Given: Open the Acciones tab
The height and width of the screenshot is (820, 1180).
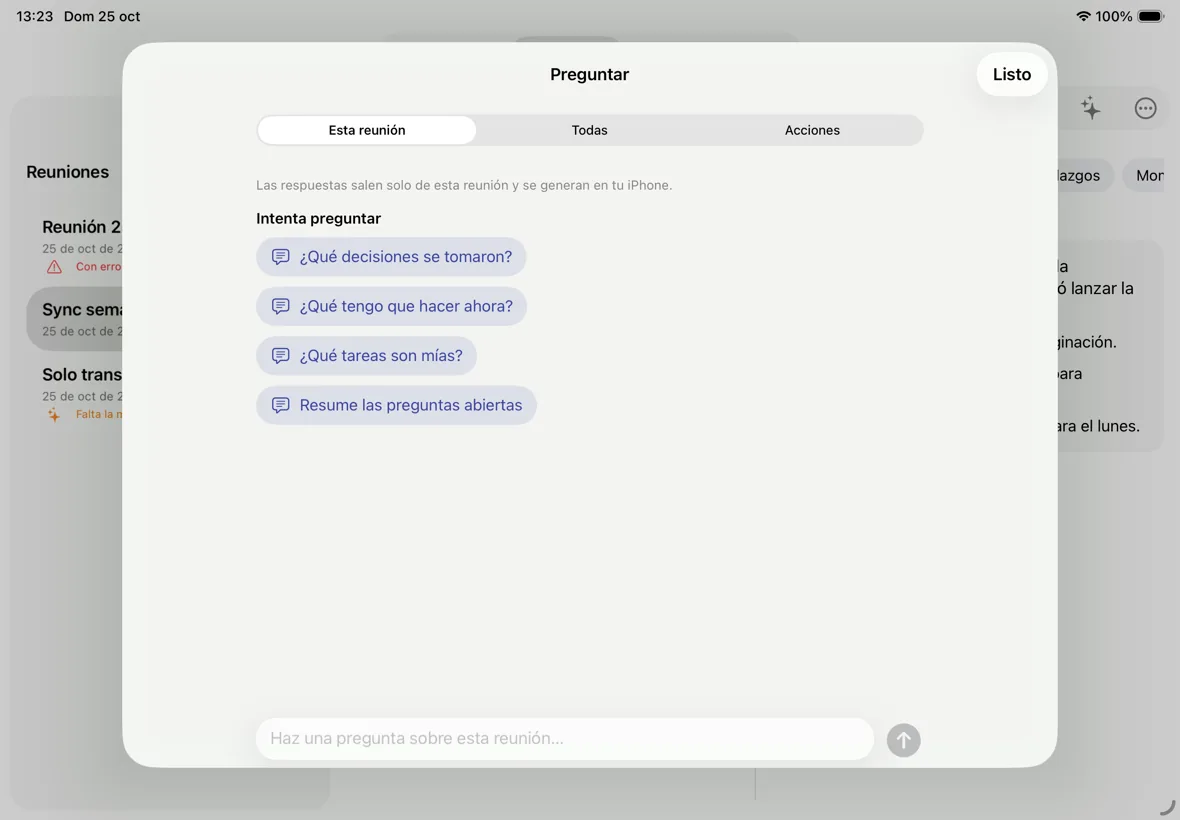Looking at the screenshot, I should tap(812, 130).
